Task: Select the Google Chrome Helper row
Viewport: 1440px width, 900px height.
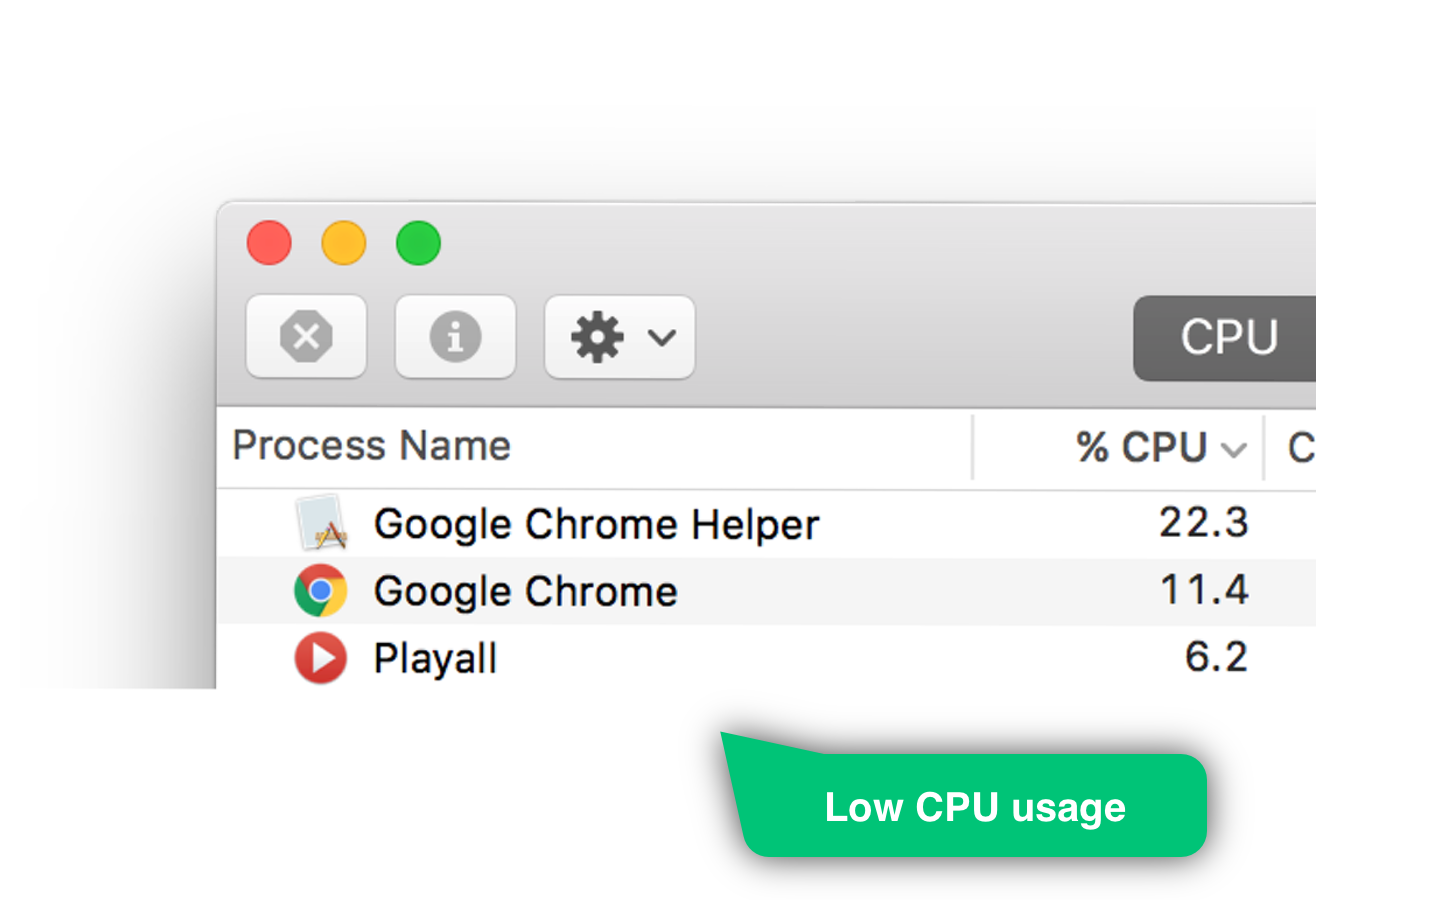Action: tap(766, 524)
